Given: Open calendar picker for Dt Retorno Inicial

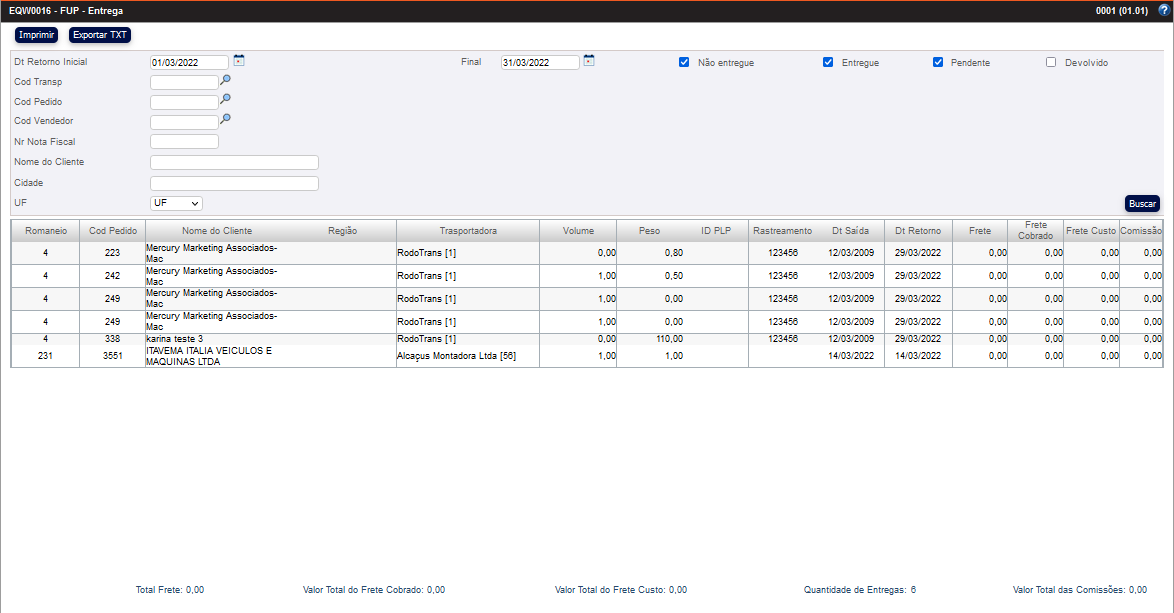Looking at the screenshot, I should pyautogui.click(x=239, y=61).
